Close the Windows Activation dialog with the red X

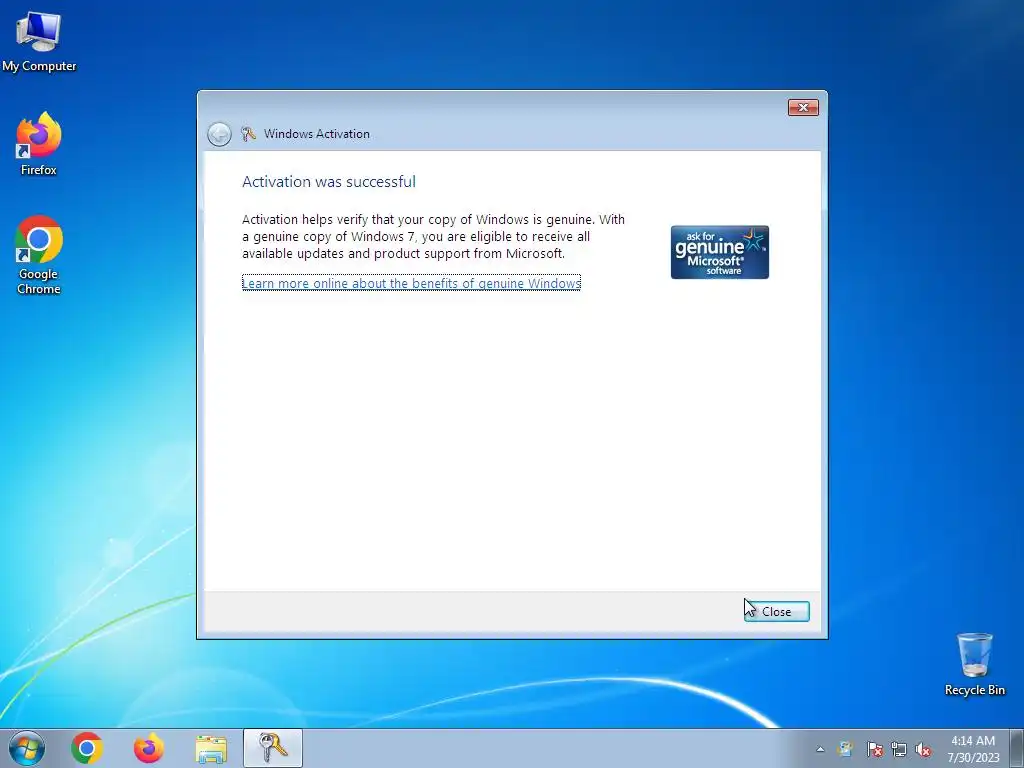(x=803, y=107)
